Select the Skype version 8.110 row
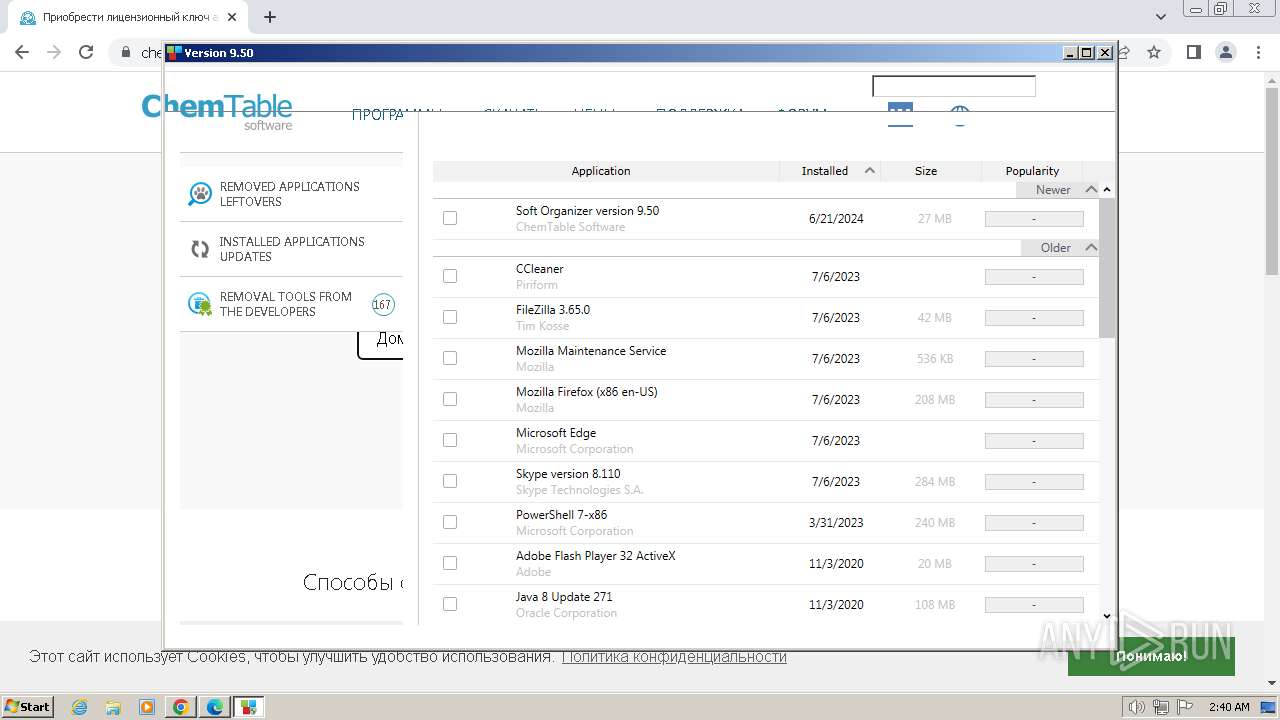Viewport: 1280px width, 720px height. (766, 481)
